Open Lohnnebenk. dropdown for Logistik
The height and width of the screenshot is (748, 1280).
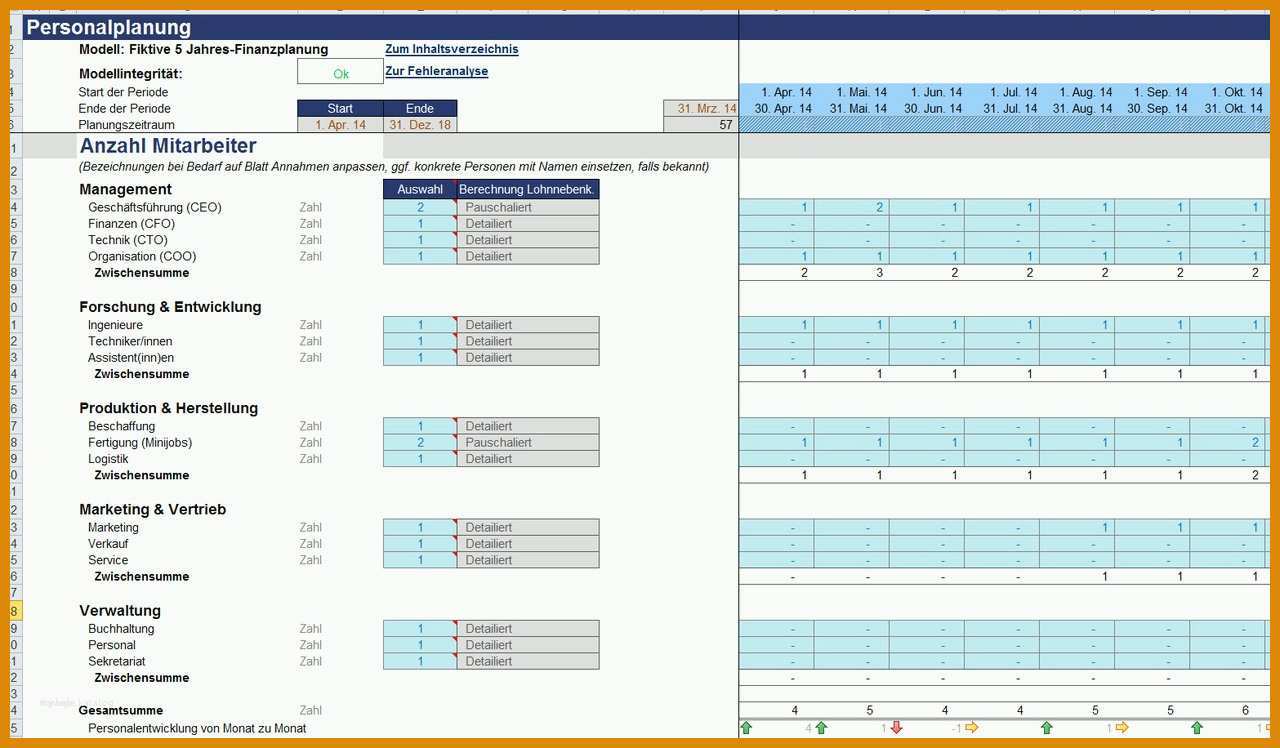coord(528,459)
